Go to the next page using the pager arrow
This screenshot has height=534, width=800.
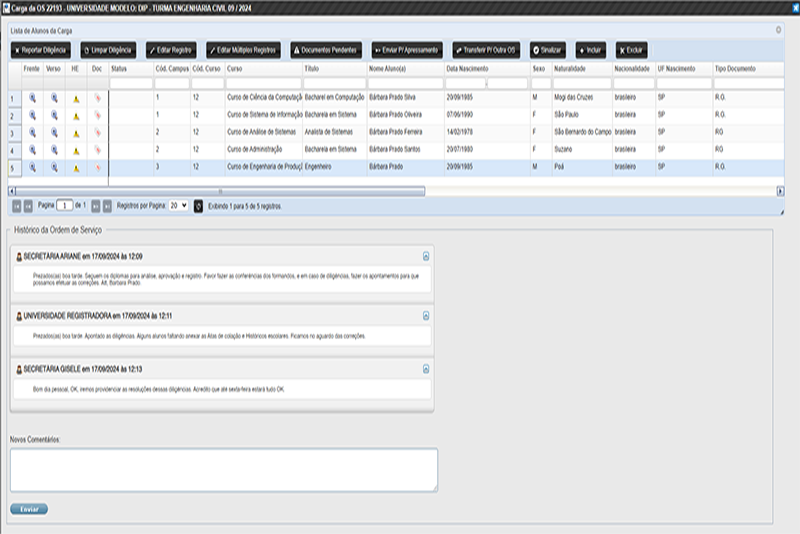(x=95, y=205)
